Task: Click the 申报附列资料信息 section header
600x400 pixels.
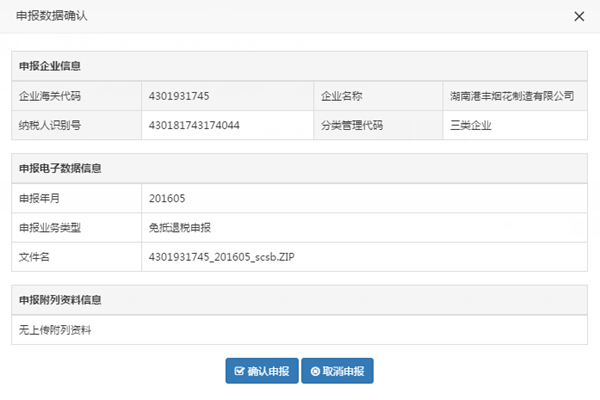Action: click(x=60, y=300)
